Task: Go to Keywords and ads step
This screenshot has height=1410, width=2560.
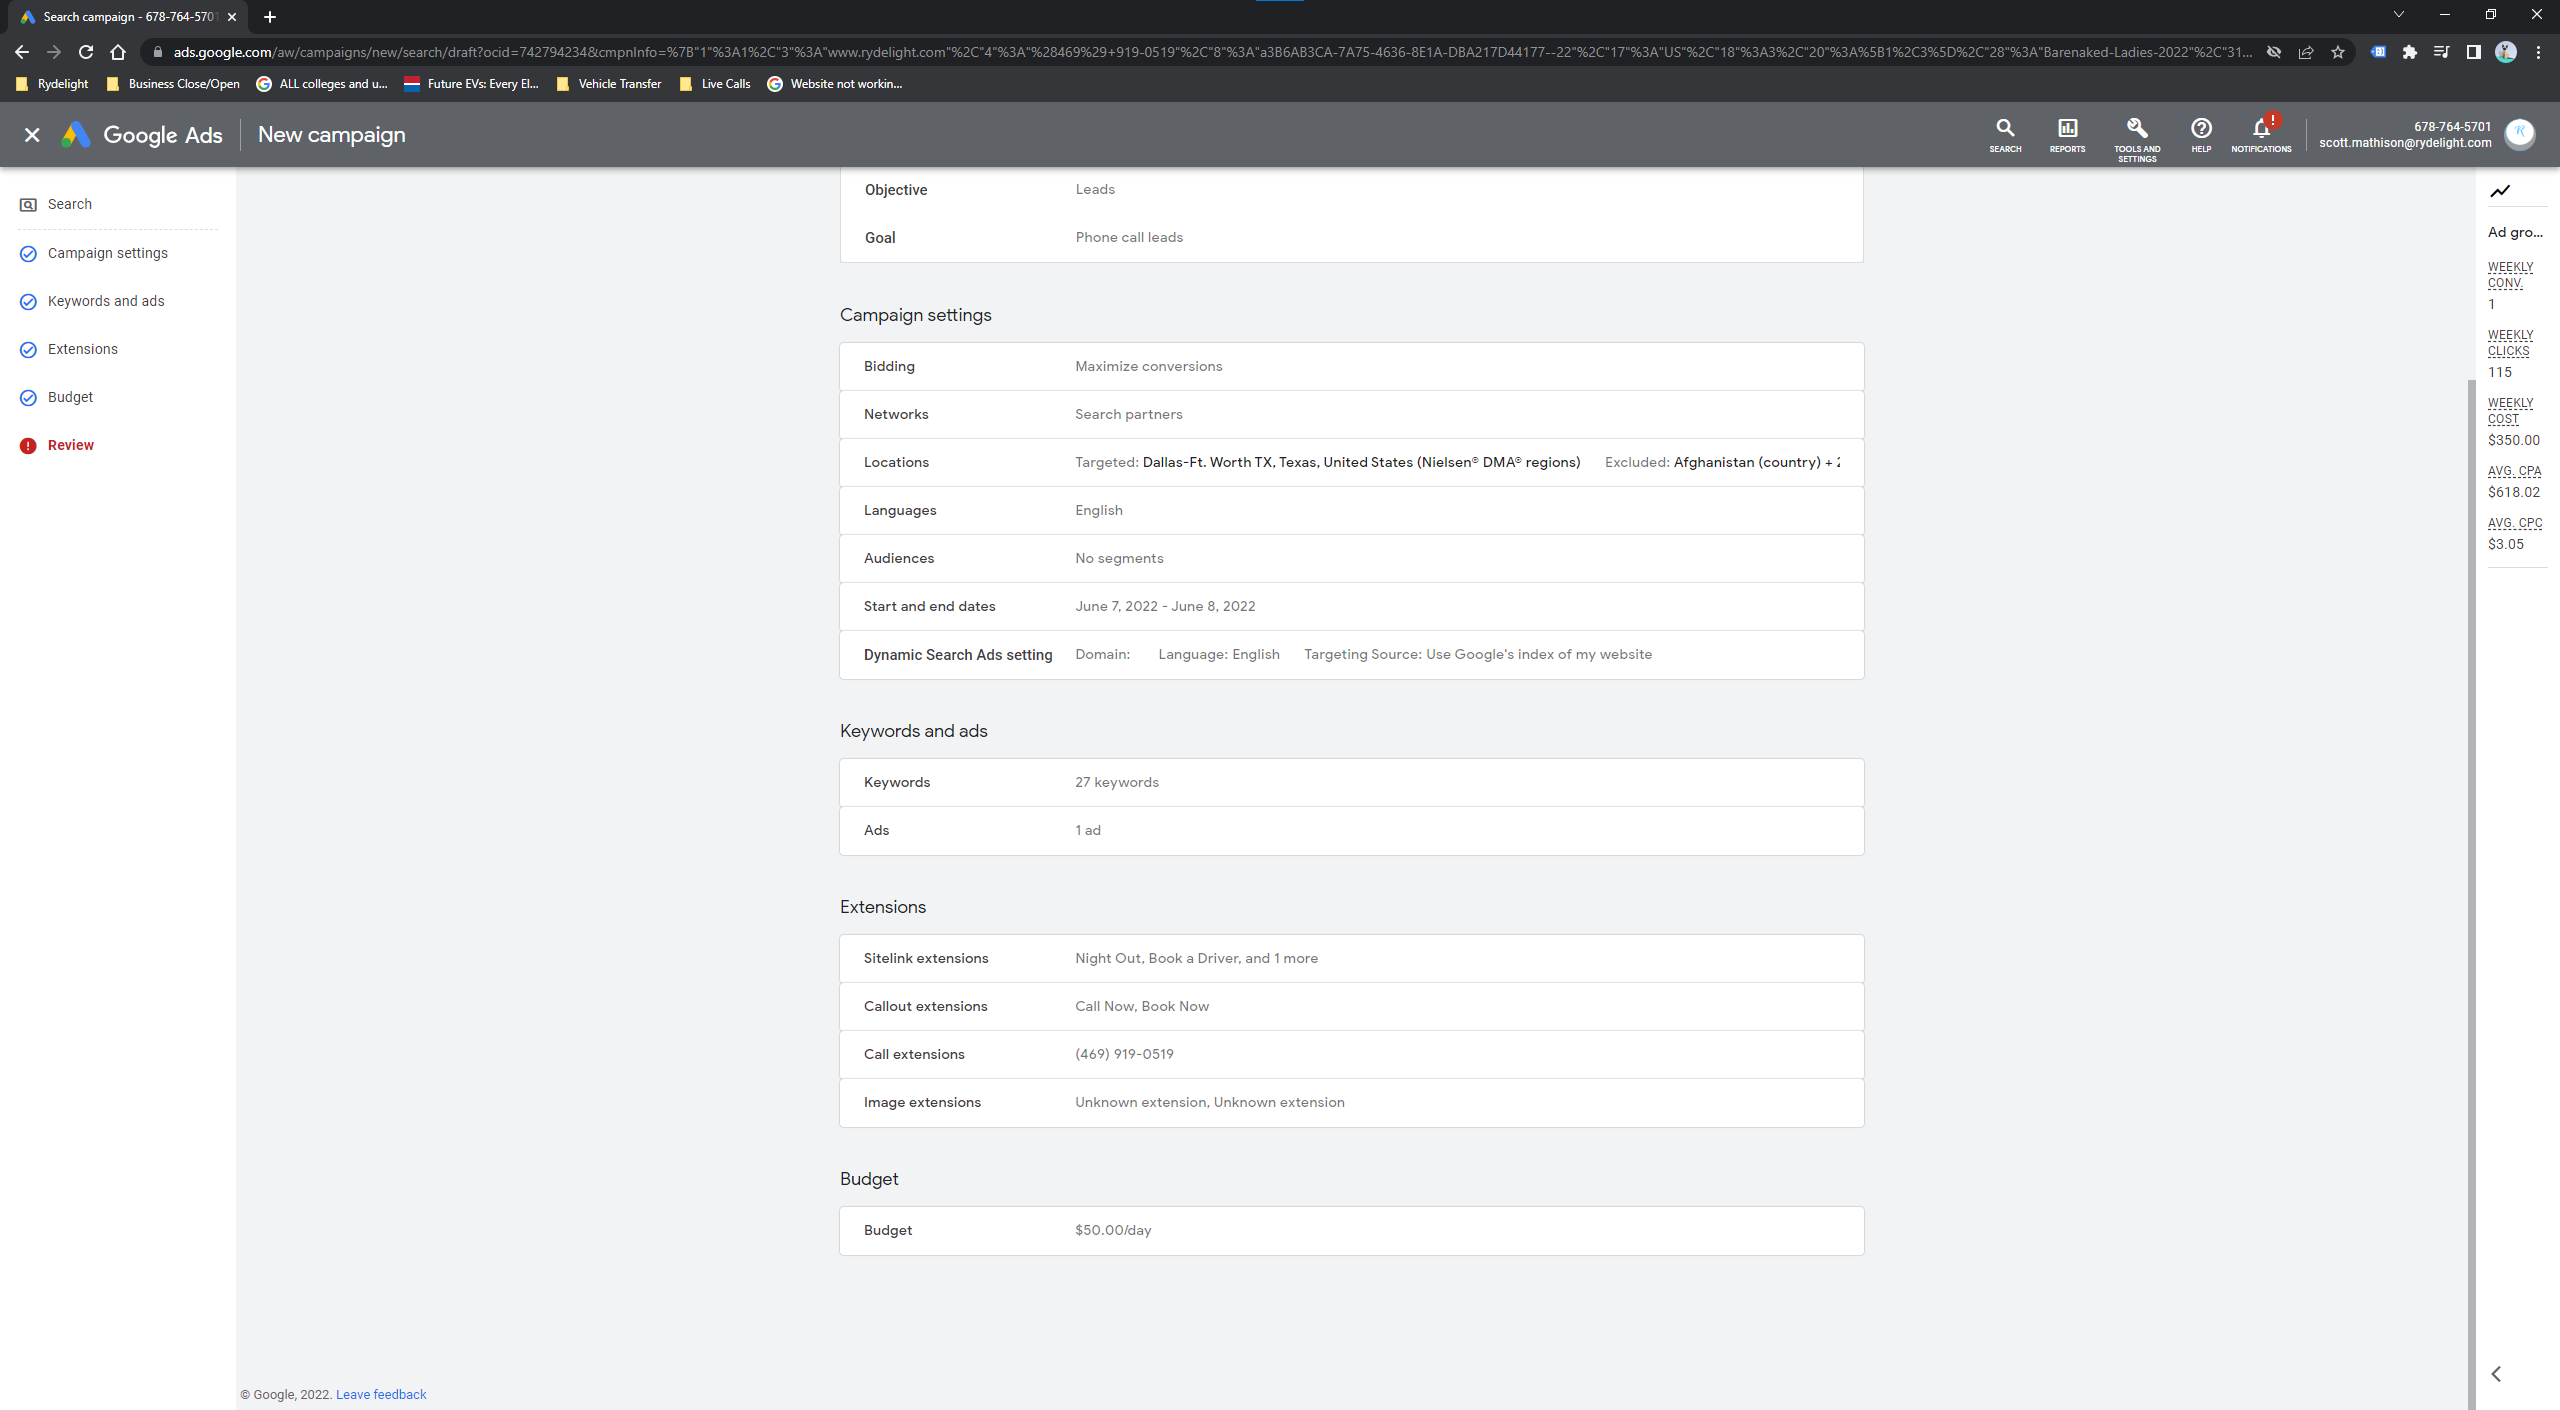Action: pyautogui.click(x=106, y=301)
